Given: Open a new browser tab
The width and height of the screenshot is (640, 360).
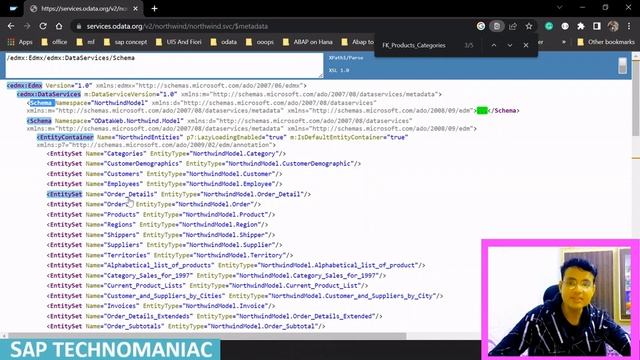Looking at the screenshot, I should click(154, 9).
